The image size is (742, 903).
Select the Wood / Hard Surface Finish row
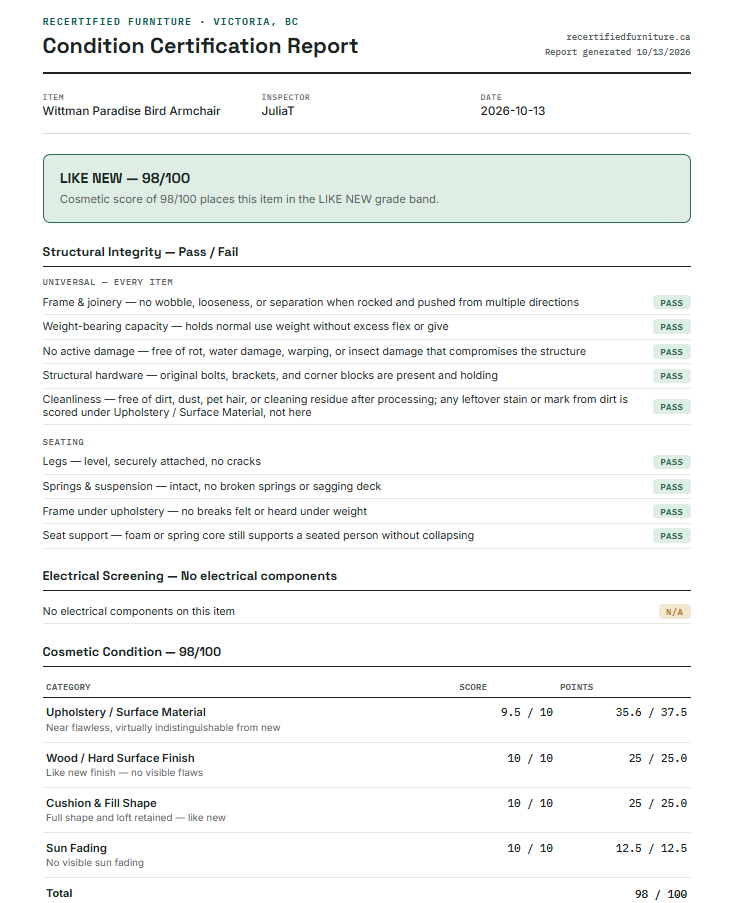366,765
